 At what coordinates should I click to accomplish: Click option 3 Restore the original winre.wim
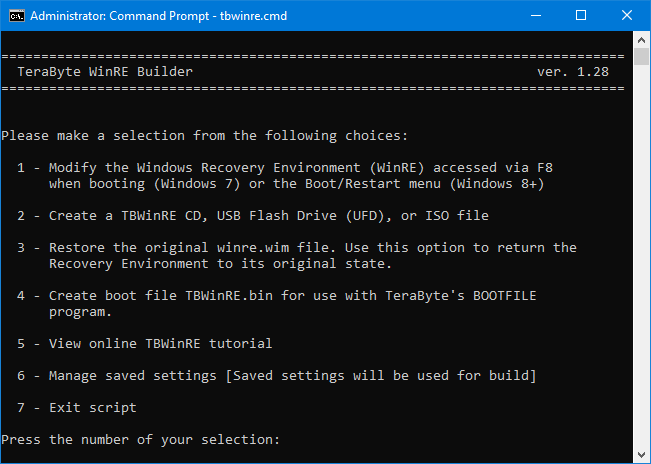[x=297, y=256]
